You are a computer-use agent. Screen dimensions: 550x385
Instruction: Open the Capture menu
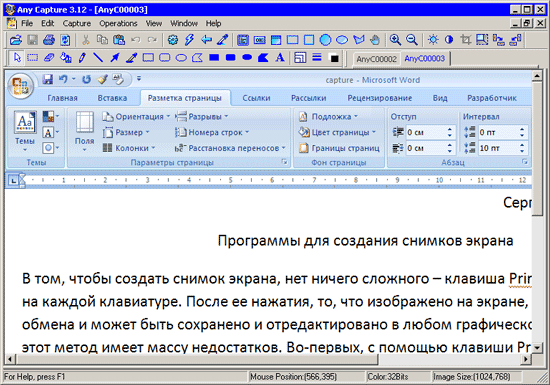pyautogui.click(x=77, y=23)
